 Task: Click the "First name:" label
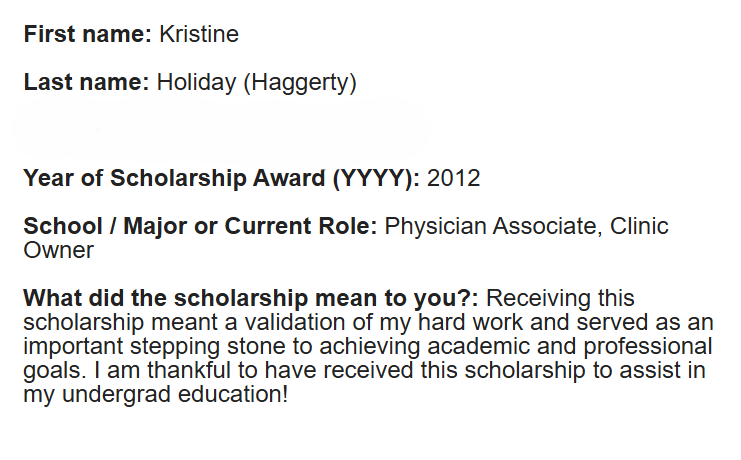[x=87, y=34]
